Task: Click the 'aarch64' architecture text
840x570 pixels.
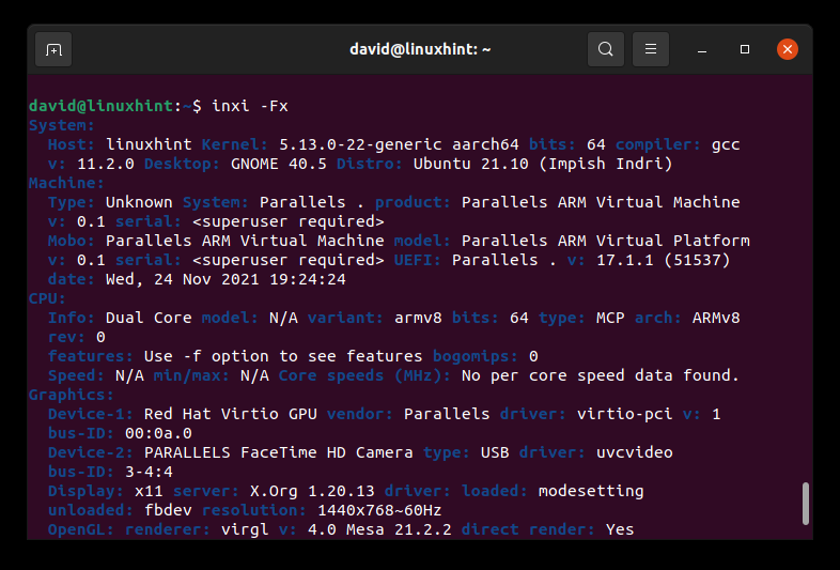Action: 485,144
